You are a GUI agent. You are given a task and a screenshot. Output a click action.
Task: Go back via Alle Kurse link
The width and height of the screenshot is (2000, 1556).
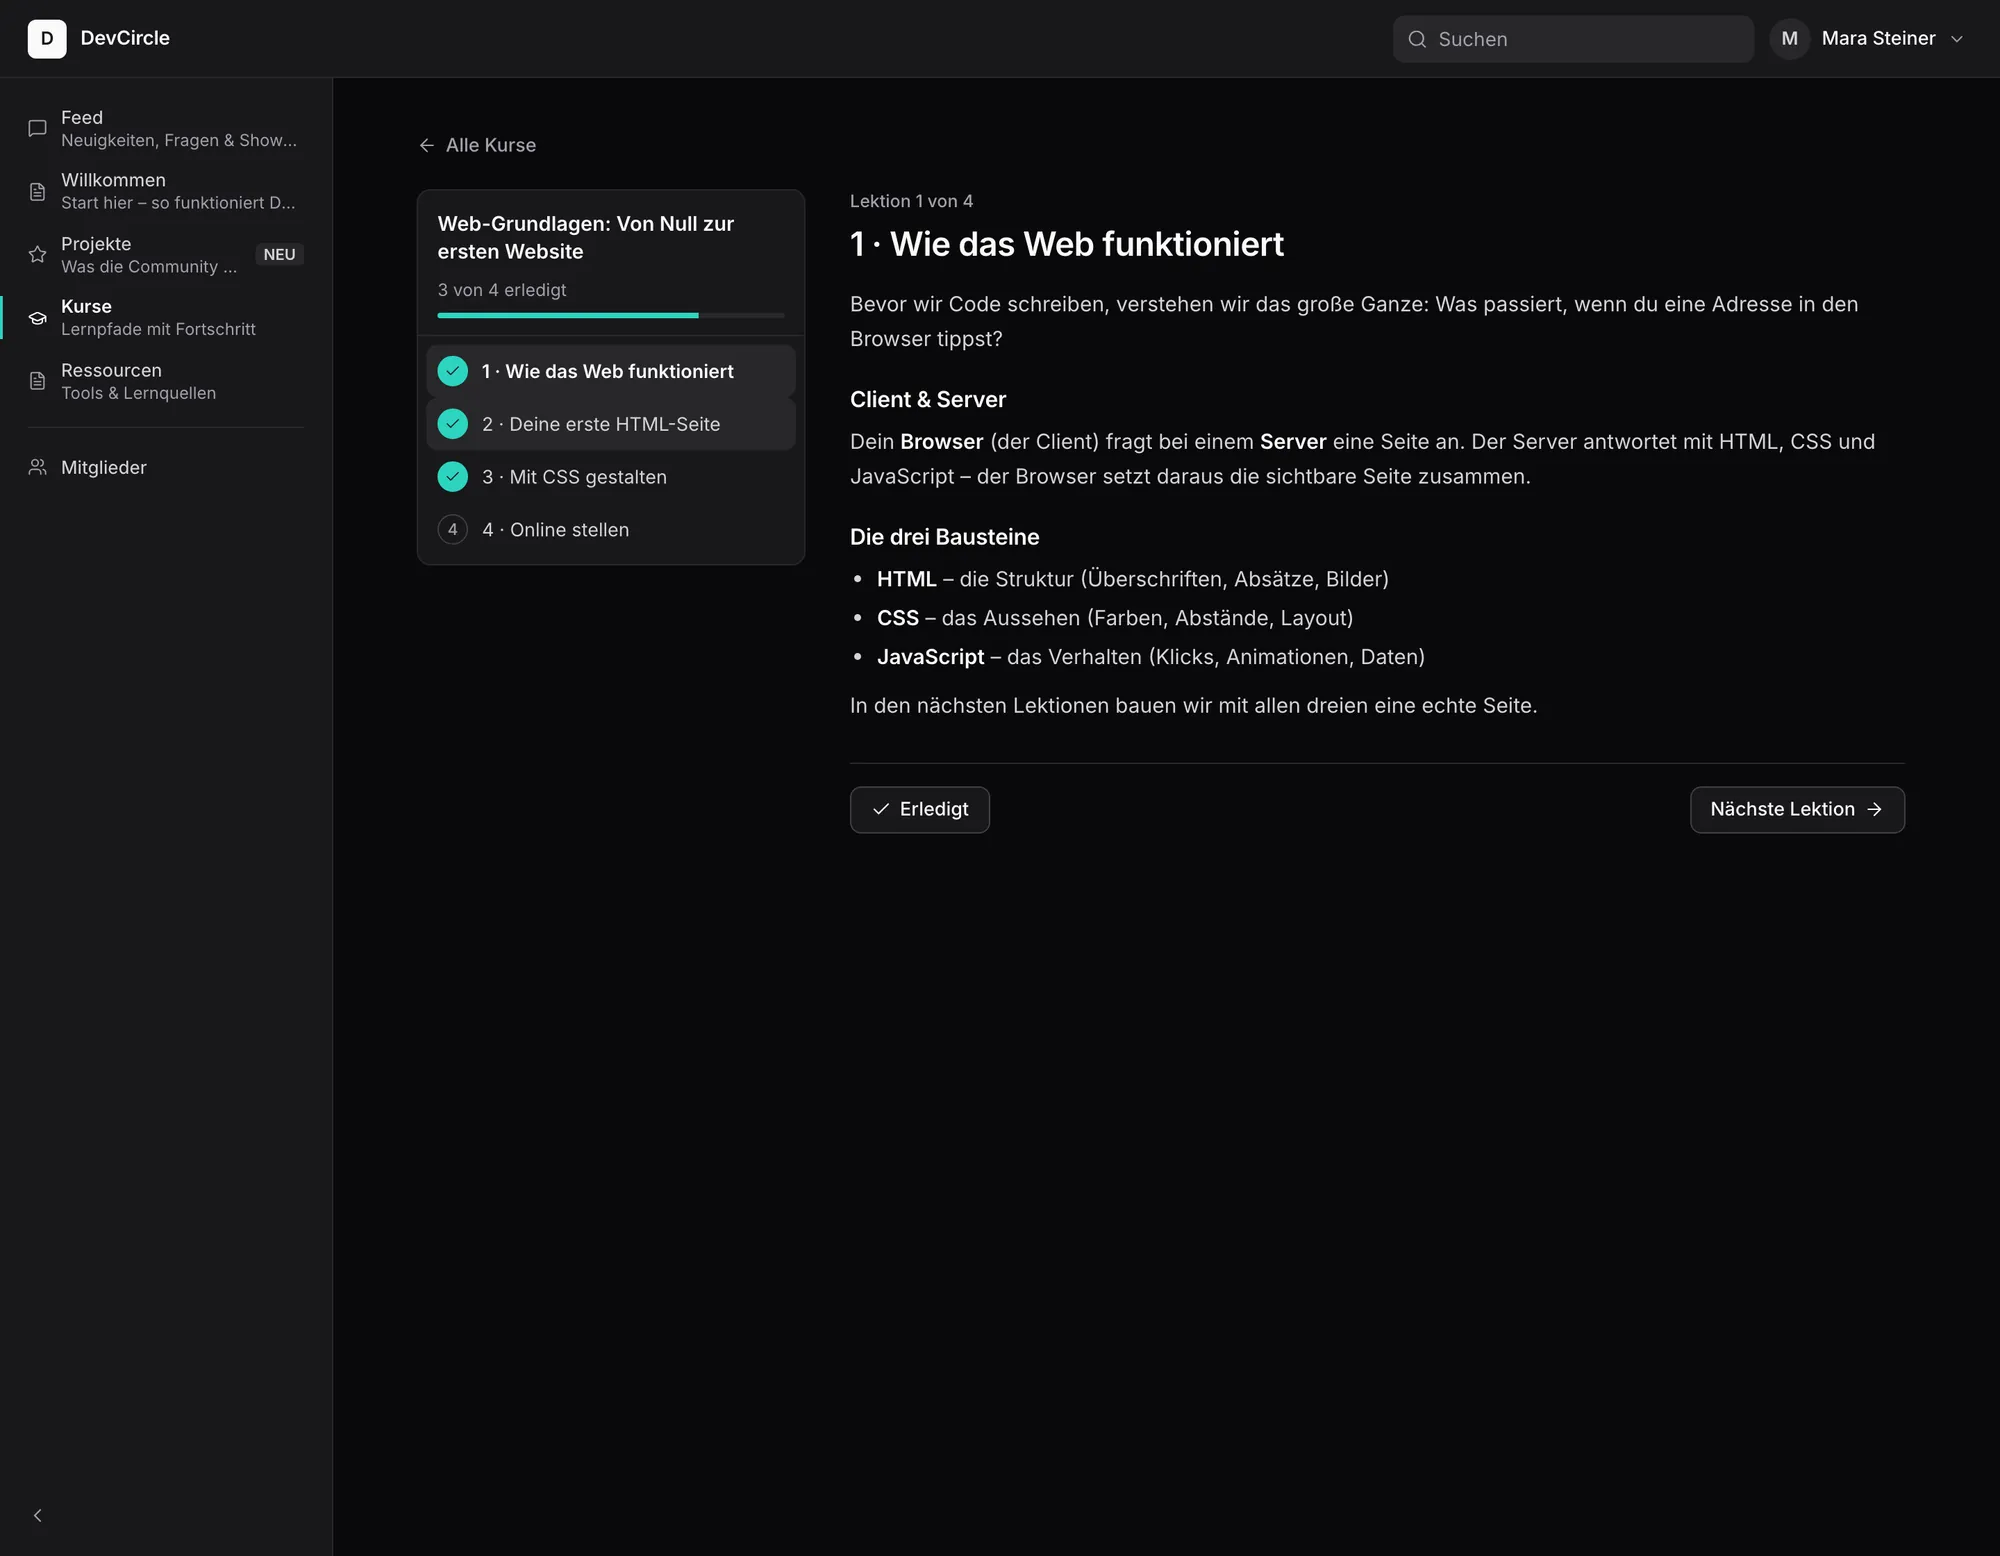pos(477,145)
